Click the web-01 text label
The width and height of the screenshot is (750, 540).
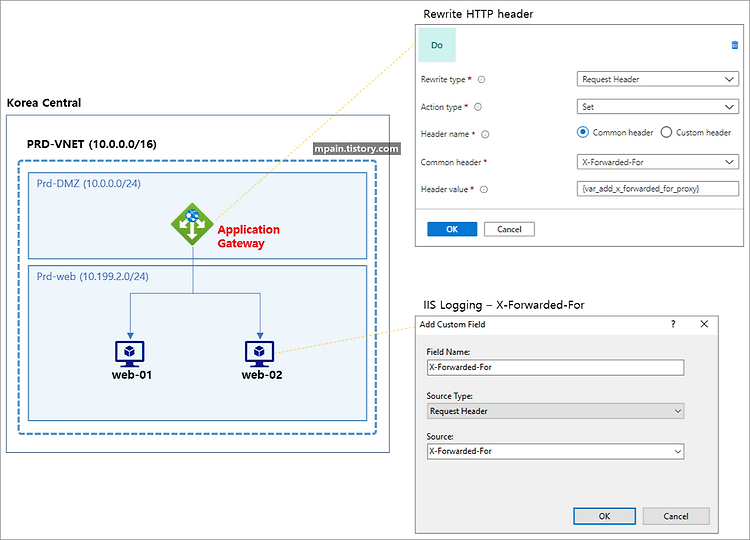coord(132,375)
